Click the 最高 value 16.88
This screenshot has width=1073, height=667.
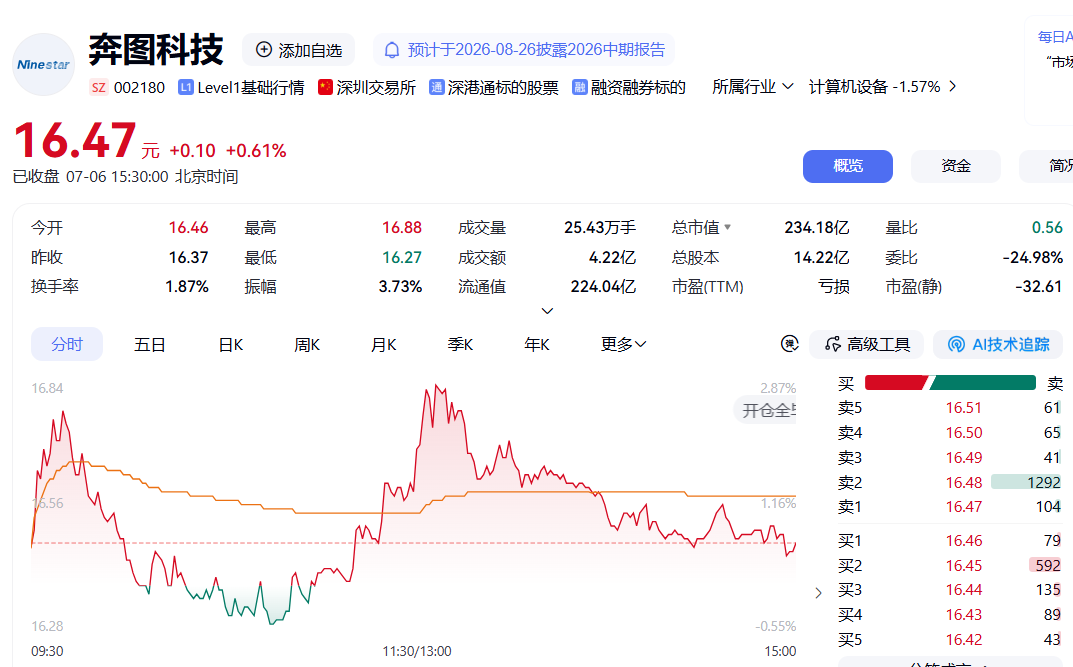402,227
